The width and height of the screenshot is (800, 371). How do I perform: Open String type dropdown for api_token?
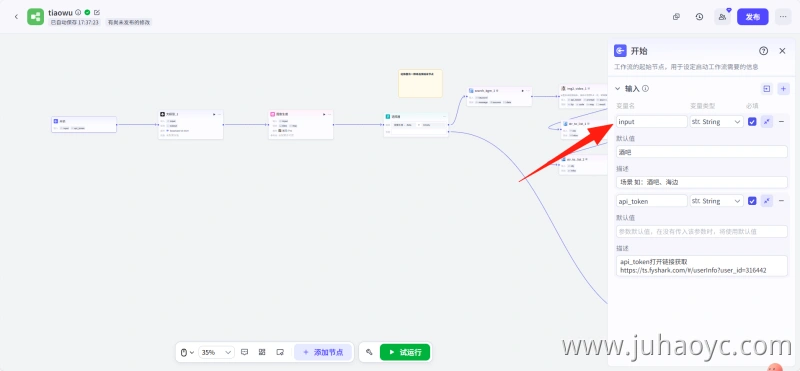pyautogui.click(x=716, y=201)
